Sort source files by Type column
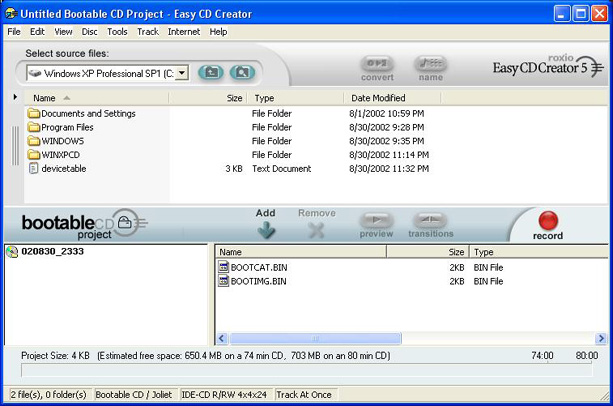Screen dimensions: 613x406 click(x=295, y=98)
